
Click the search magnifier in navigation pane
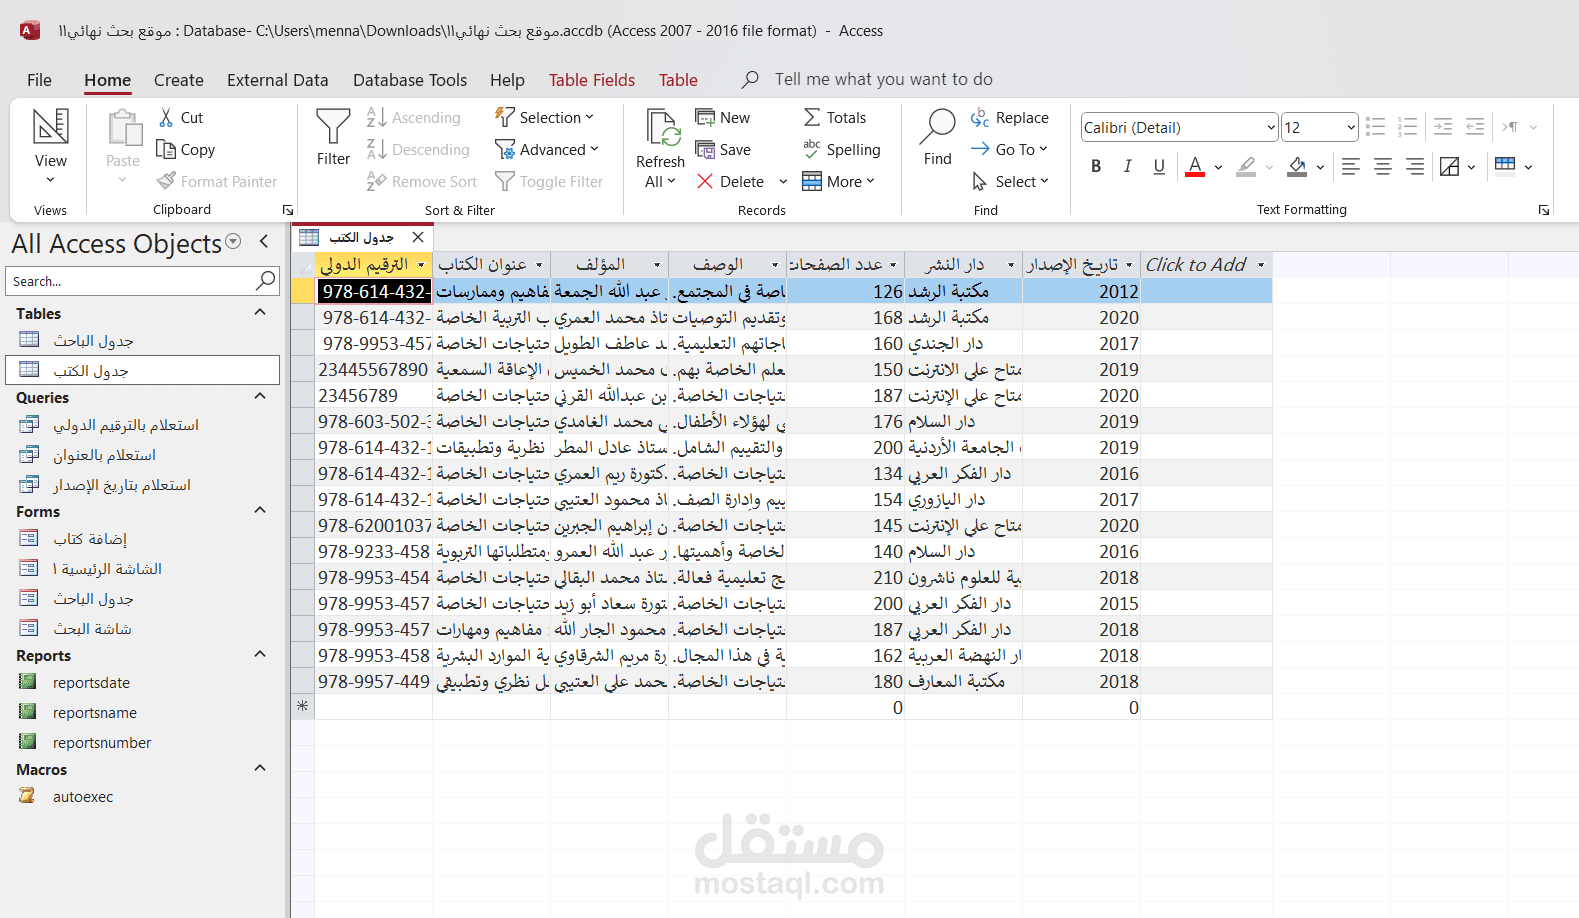266,281
